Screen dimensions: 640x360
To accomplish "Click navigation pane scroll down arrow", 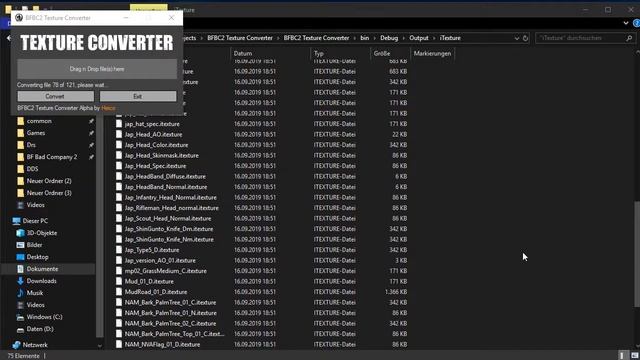I will [x=100, y=346].
